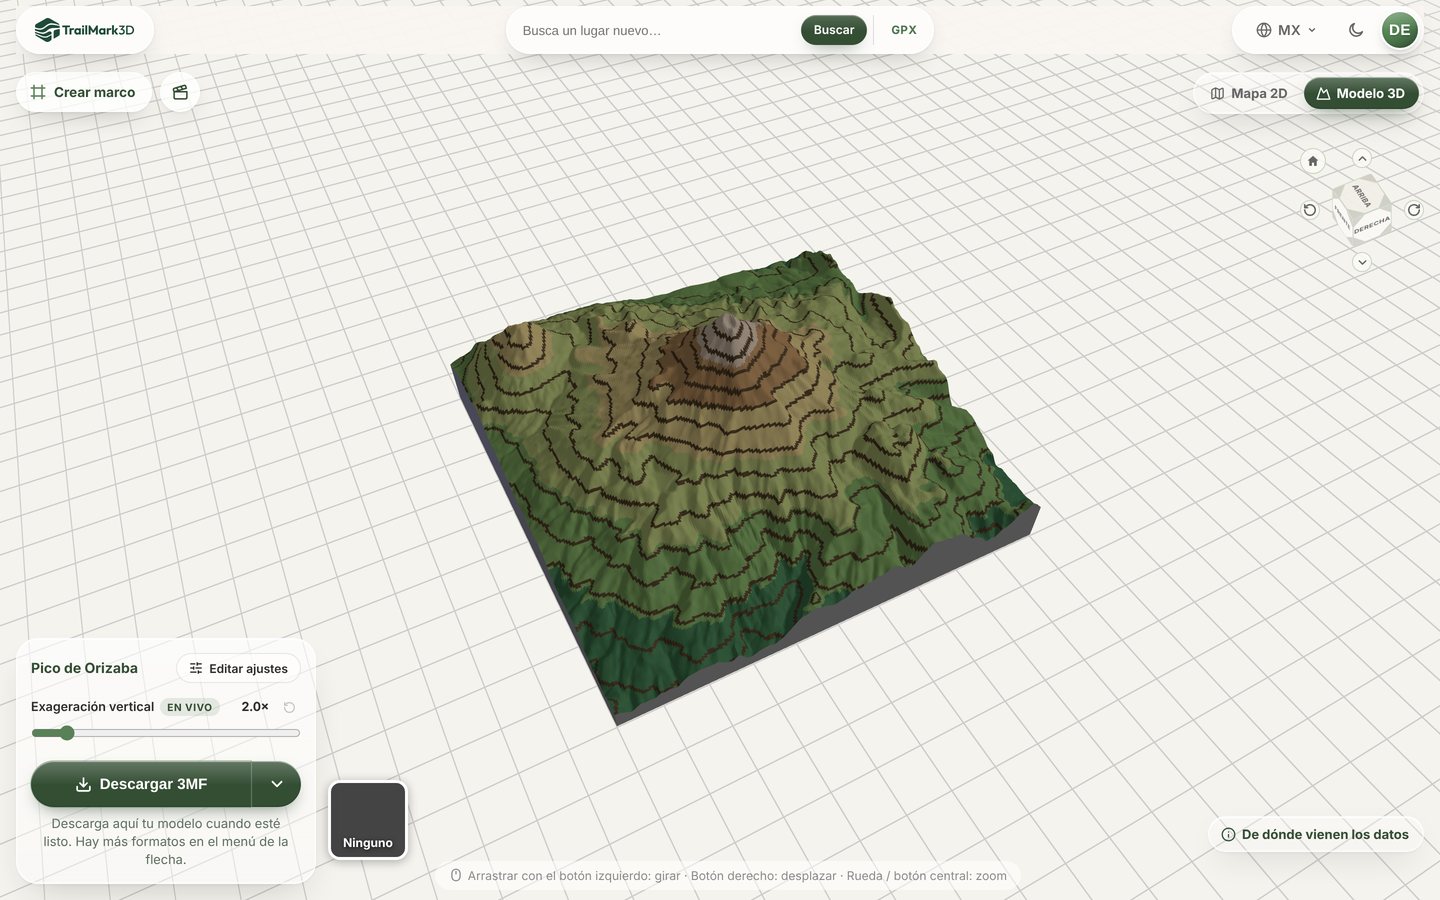Tilt the view up with the up chevron
Viewport: 1440px width, 900px height.
(1362, 159)
